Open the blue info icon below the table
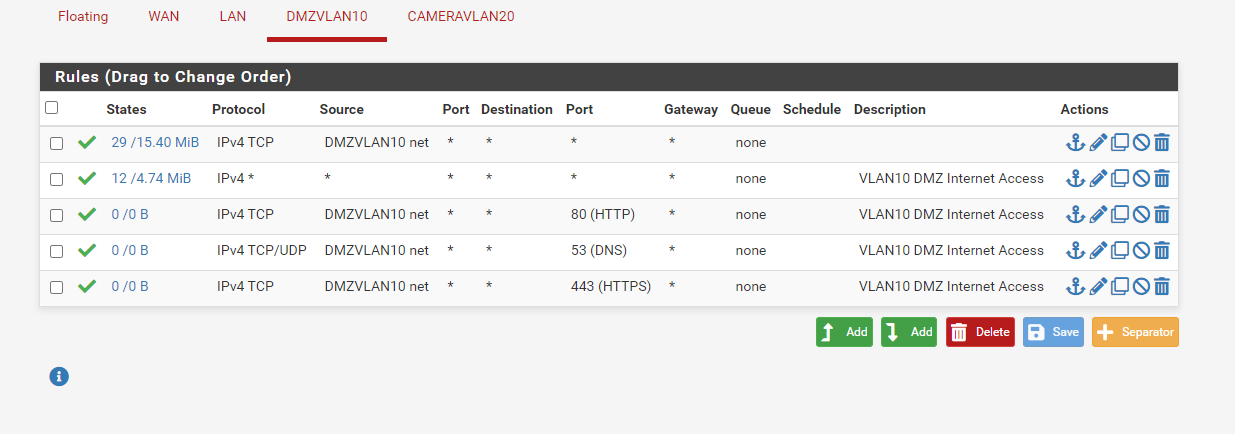 (59, 377)
